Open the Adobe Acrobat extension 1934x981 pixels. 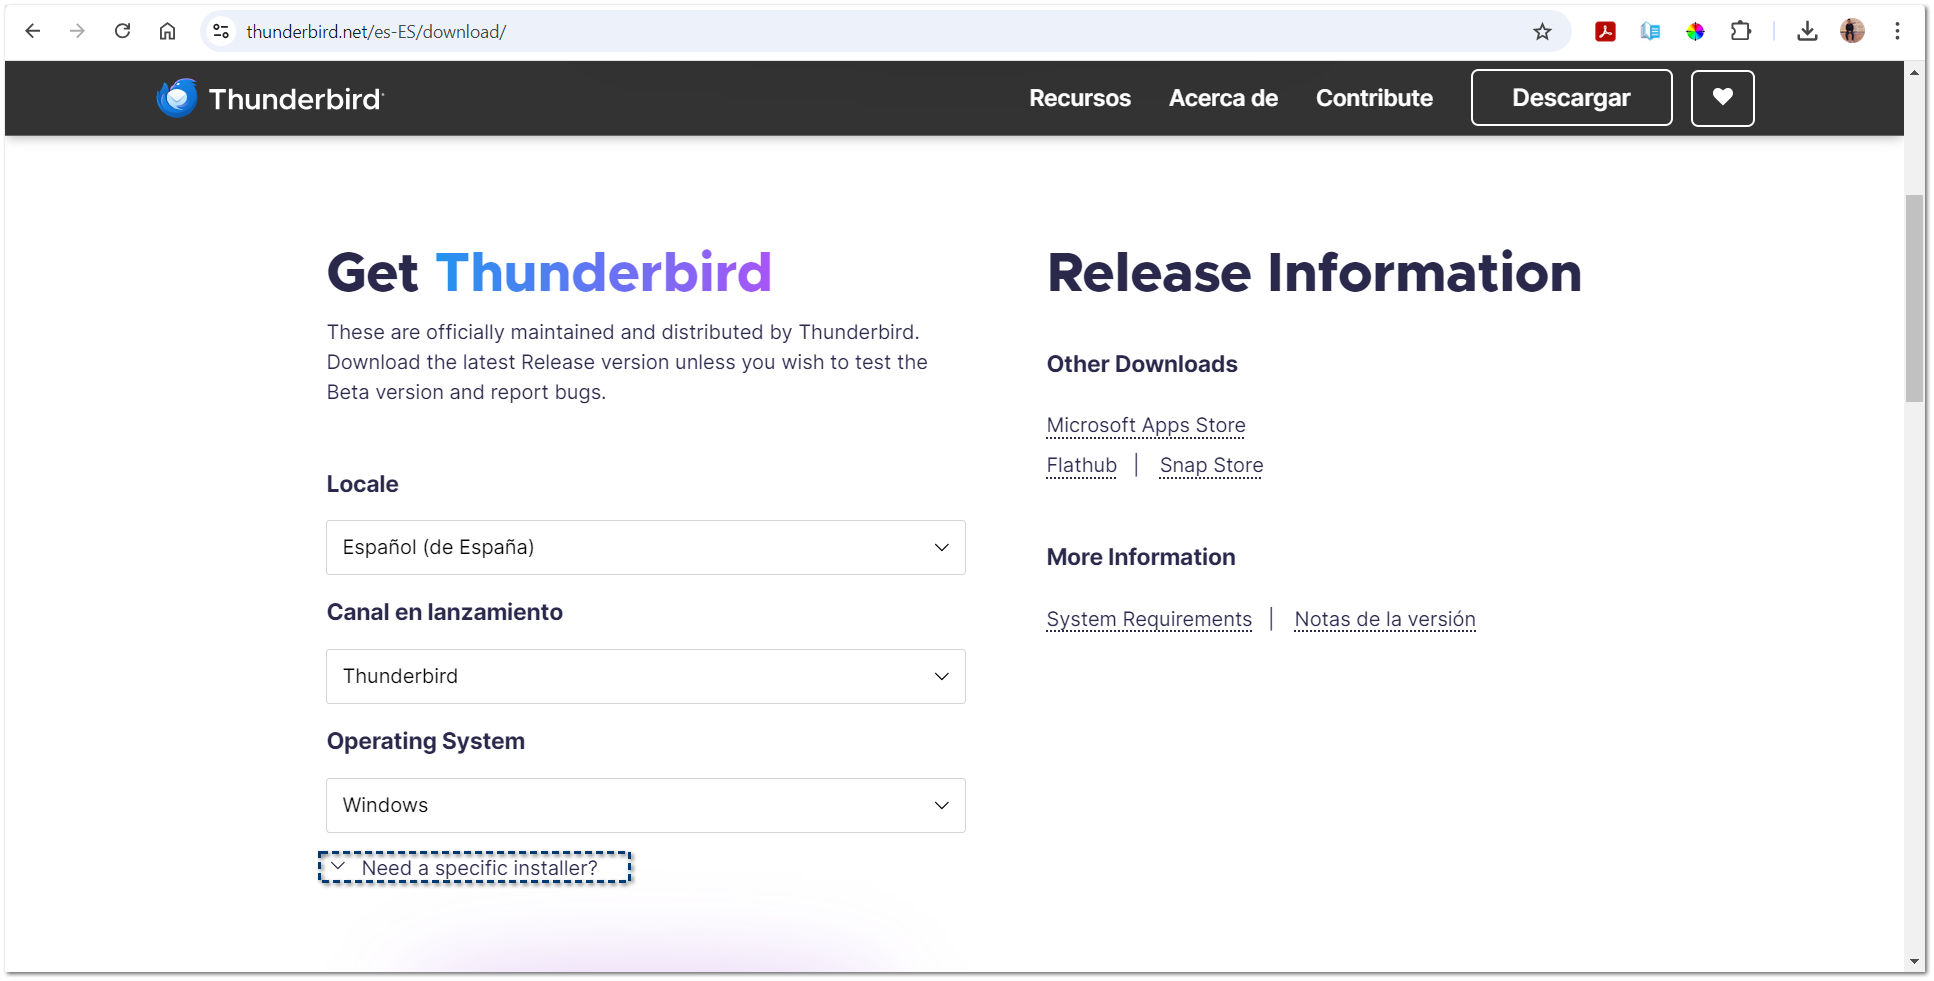point(1605,31)
